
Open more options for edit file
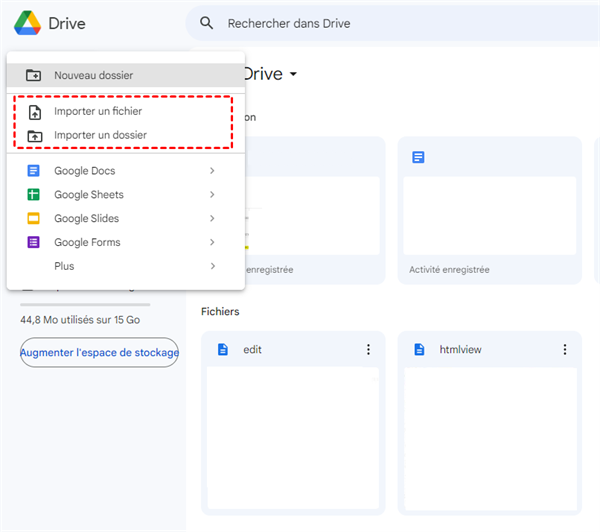pos(368,350)
